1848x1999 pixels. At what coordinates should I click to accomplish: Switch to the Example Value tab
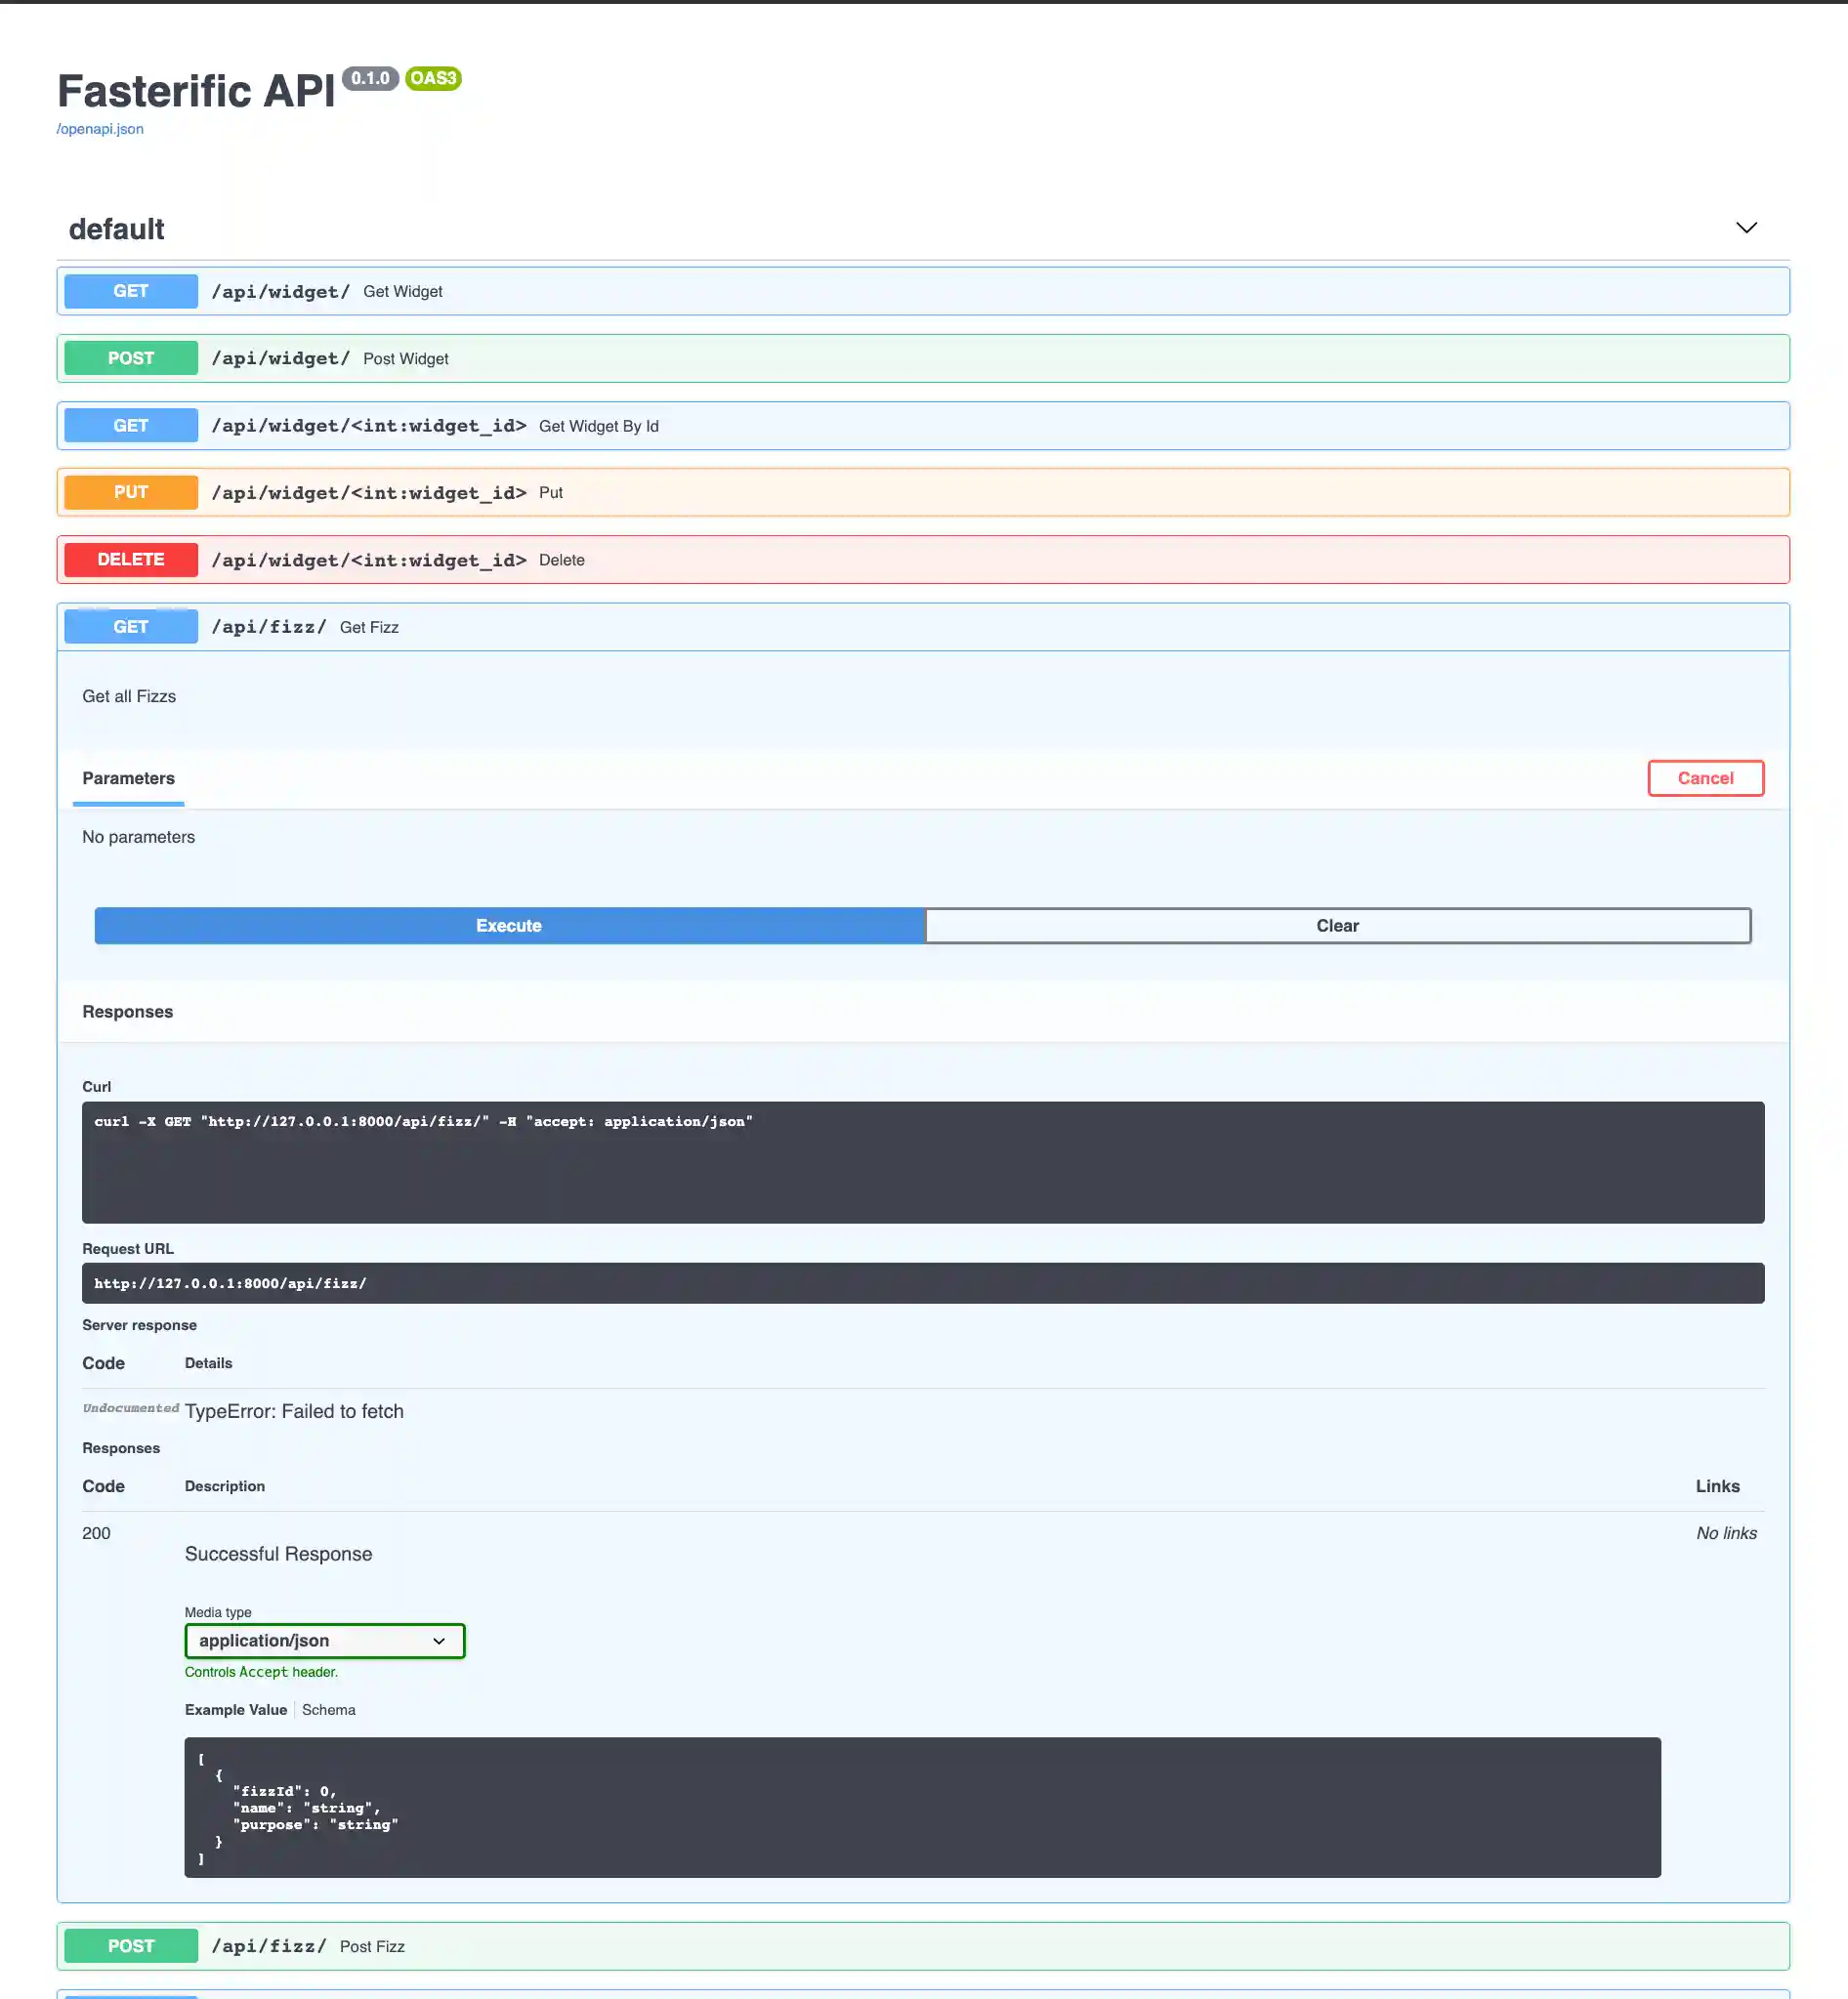pyautogui.click(x=236, y=1710)
